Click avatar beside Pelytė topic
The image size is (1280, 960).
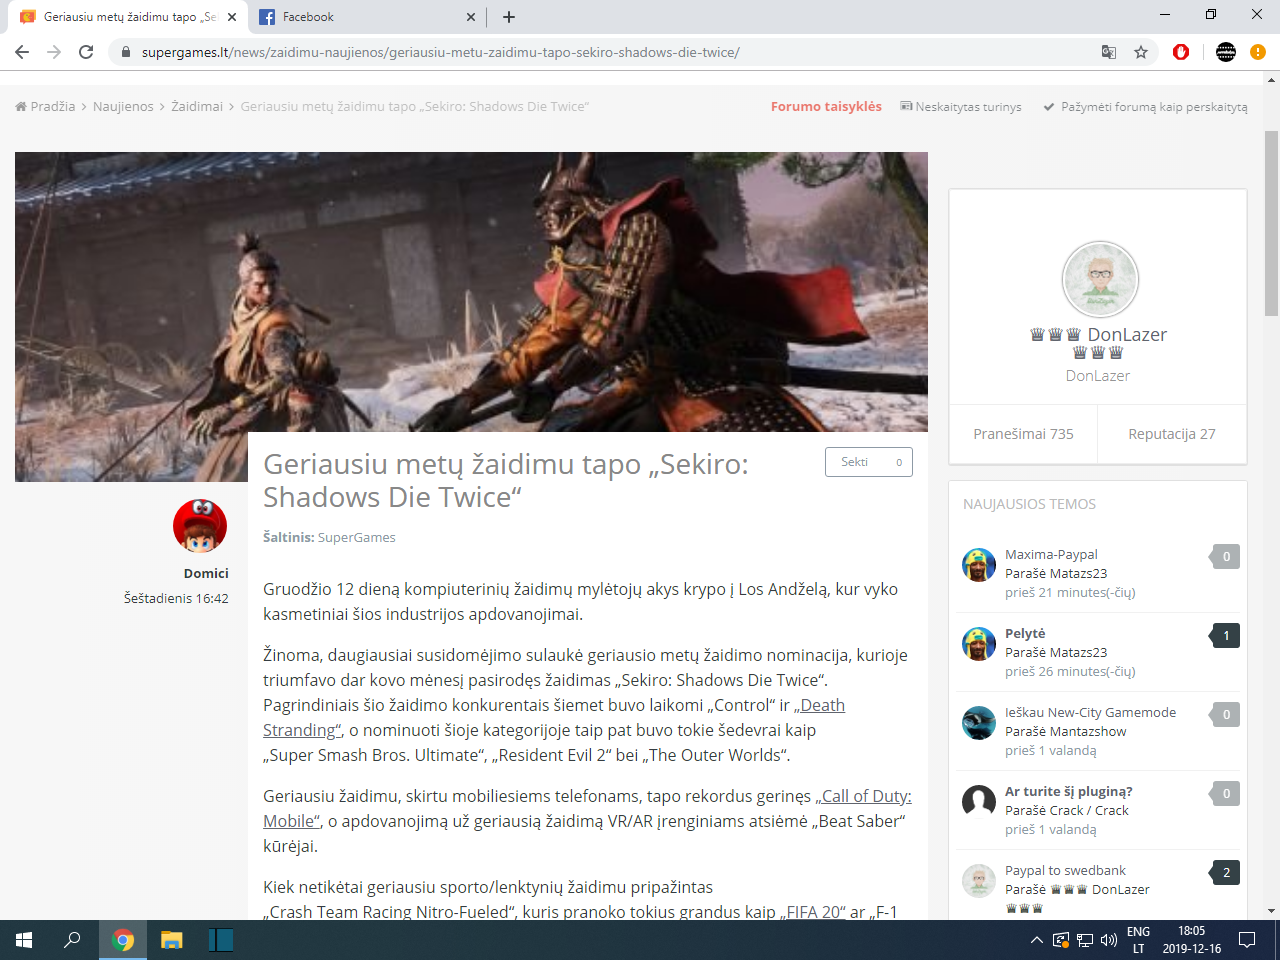[x=979, y=644]
